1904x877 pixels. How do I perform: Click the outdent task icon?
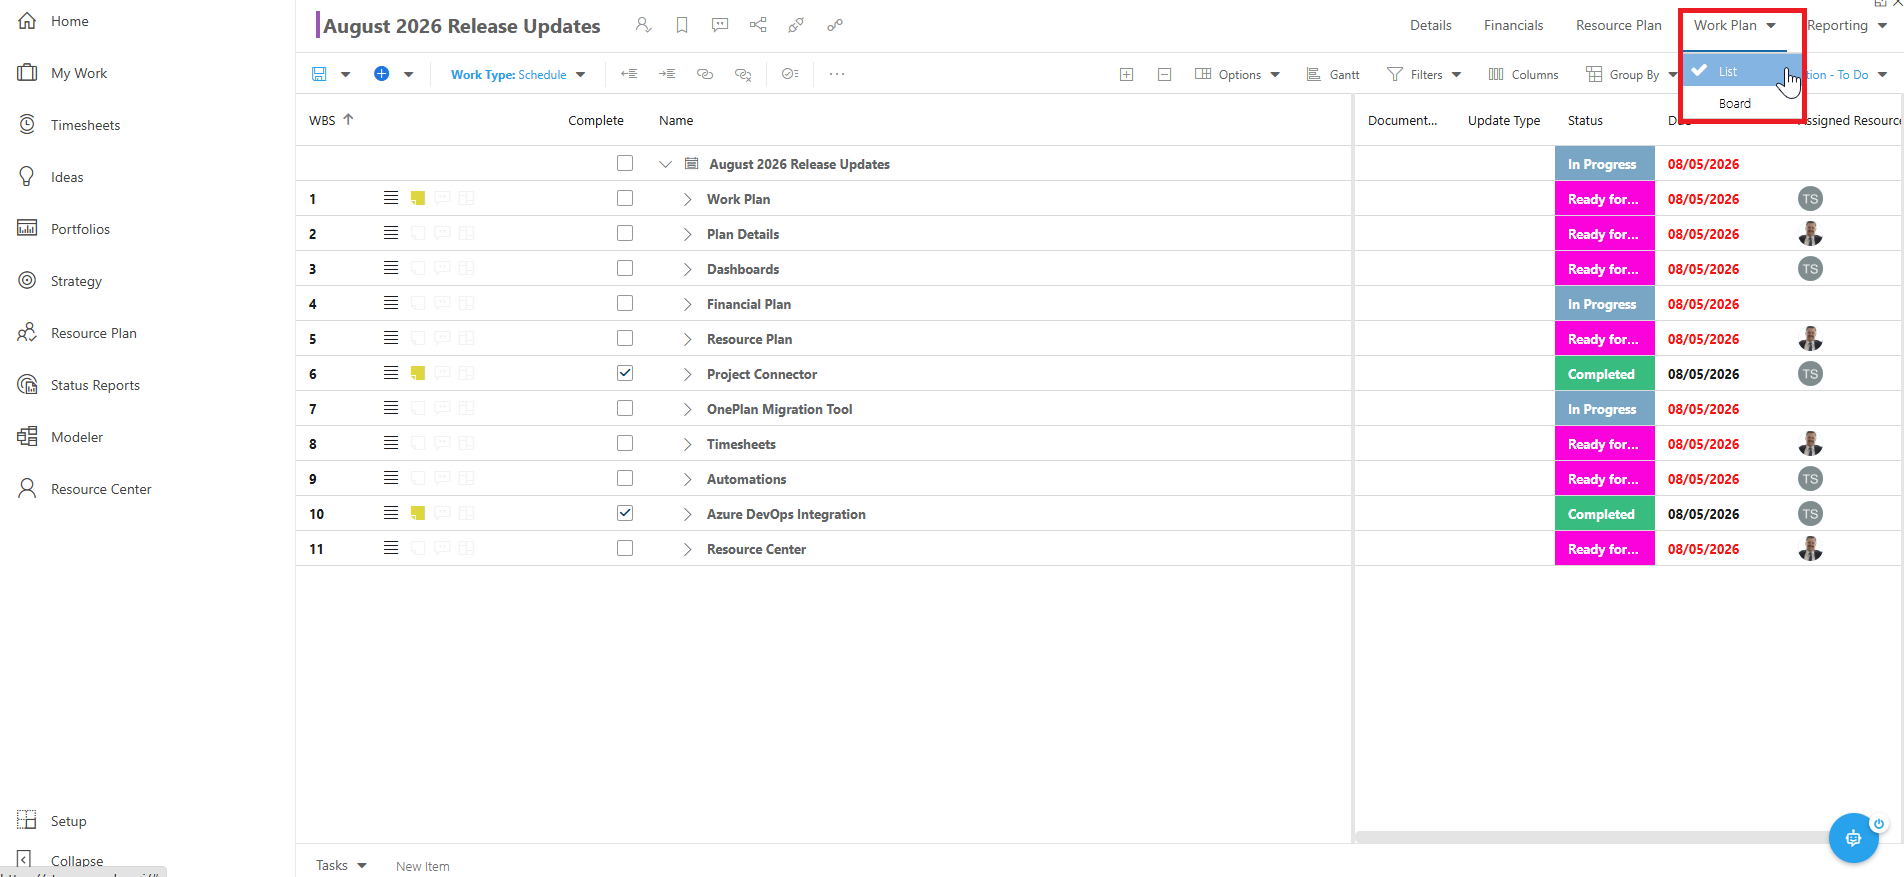pos(628,74)
